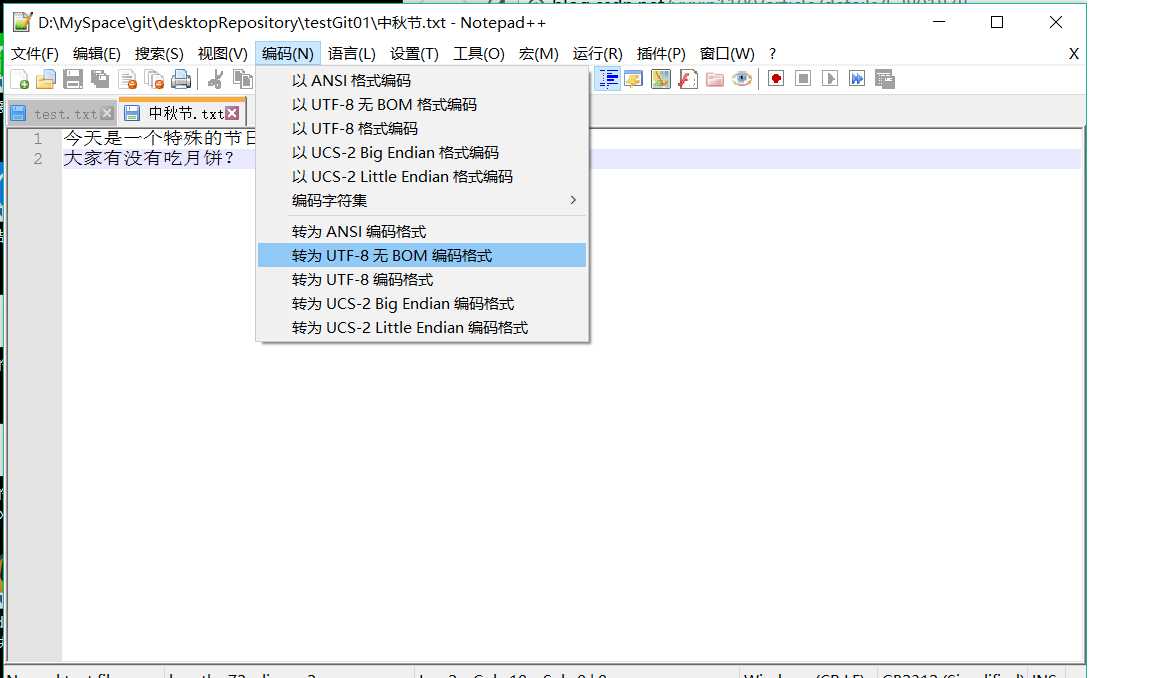Select 转为 ANSI 编码格式

[x=422, y=231]
